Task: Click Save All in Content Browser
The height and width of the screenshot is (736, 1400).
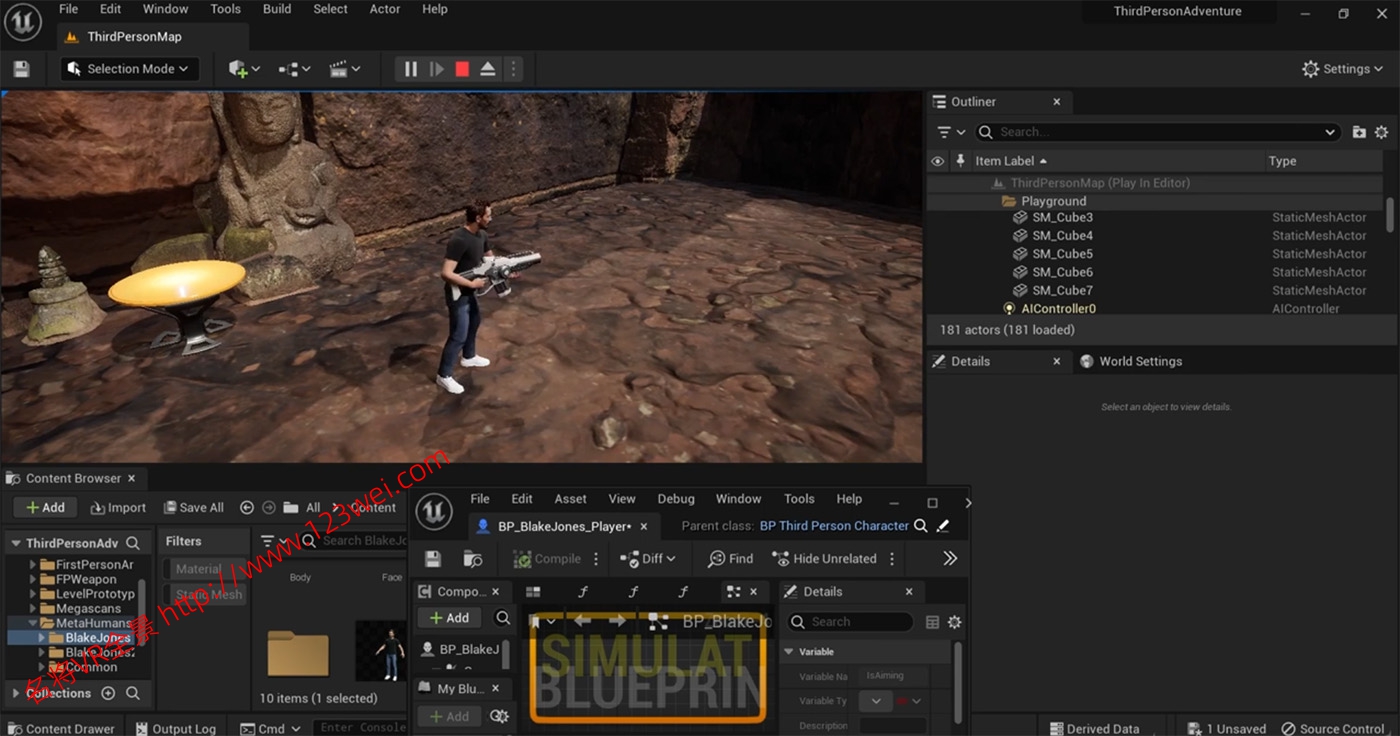Action: click(x=193, y=507)
